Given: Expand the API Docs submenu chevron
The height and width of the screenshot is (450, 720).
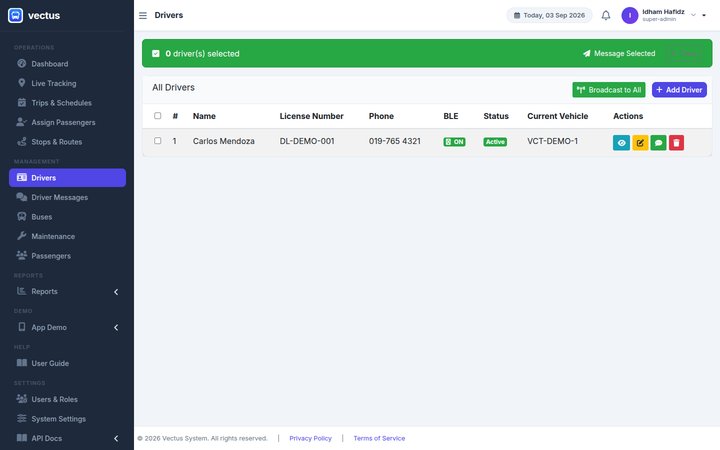Looking at the screenshot, I should tap(116, 439).
